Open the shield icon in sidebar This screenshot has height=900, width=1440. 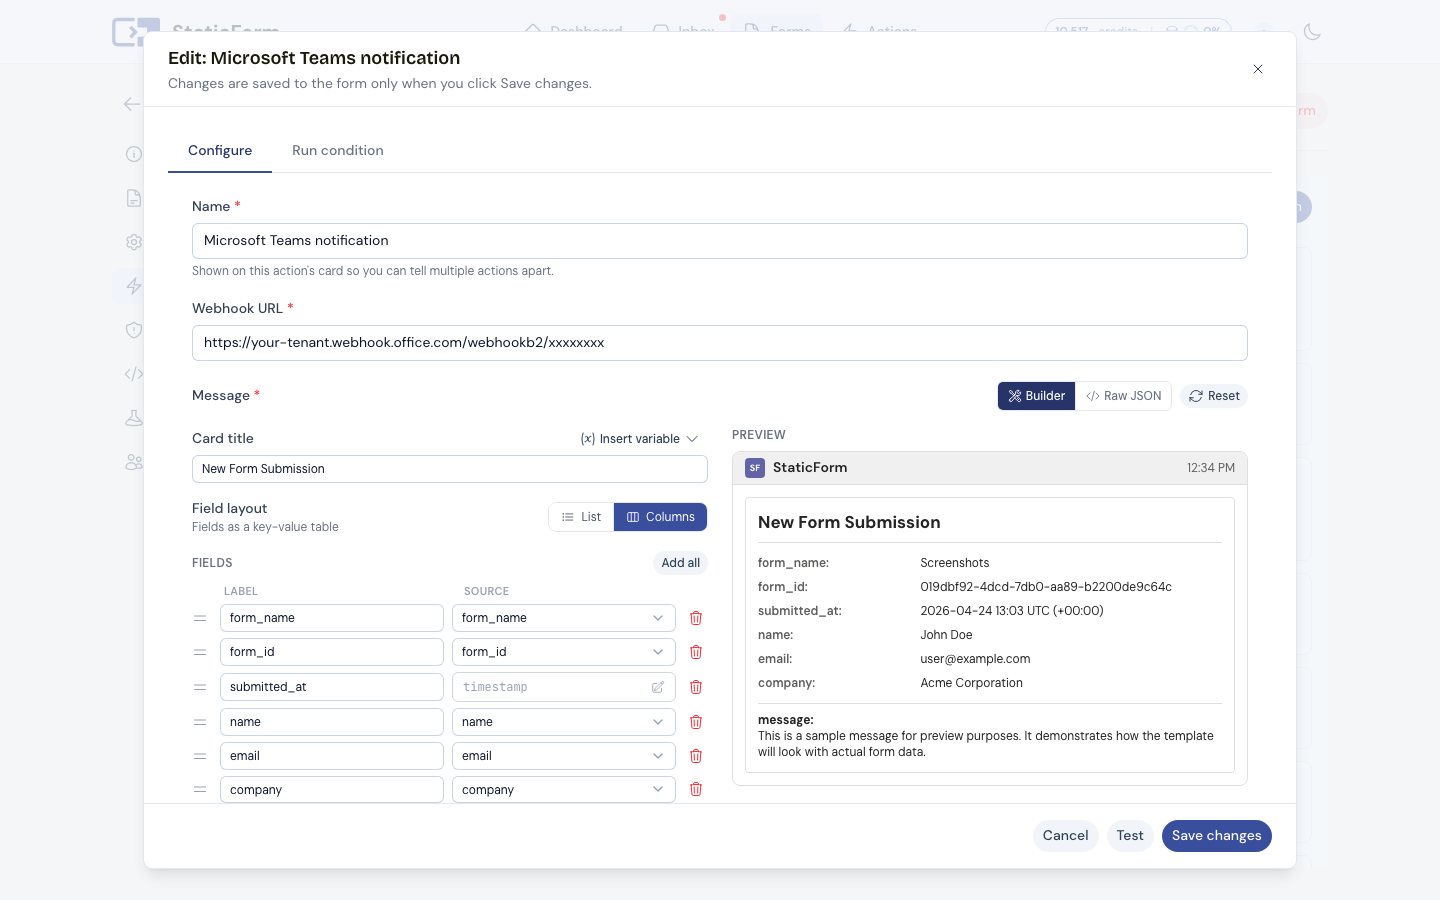coord(134,330)
